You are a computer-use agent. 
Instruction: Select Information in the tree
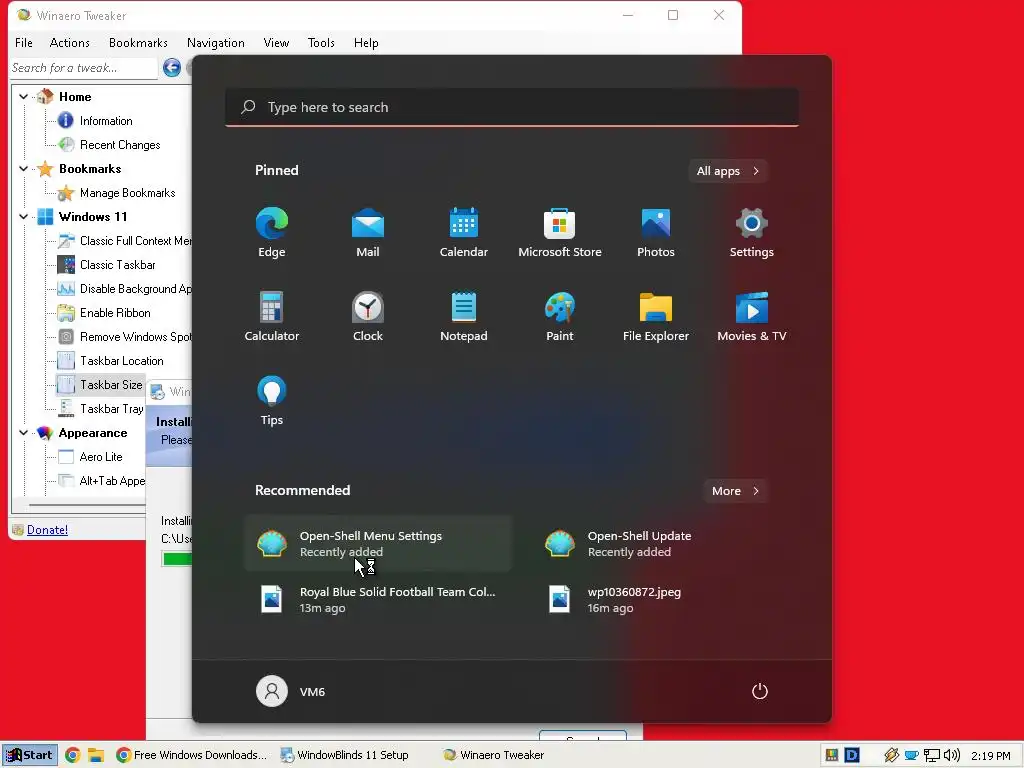click(106, 121)
